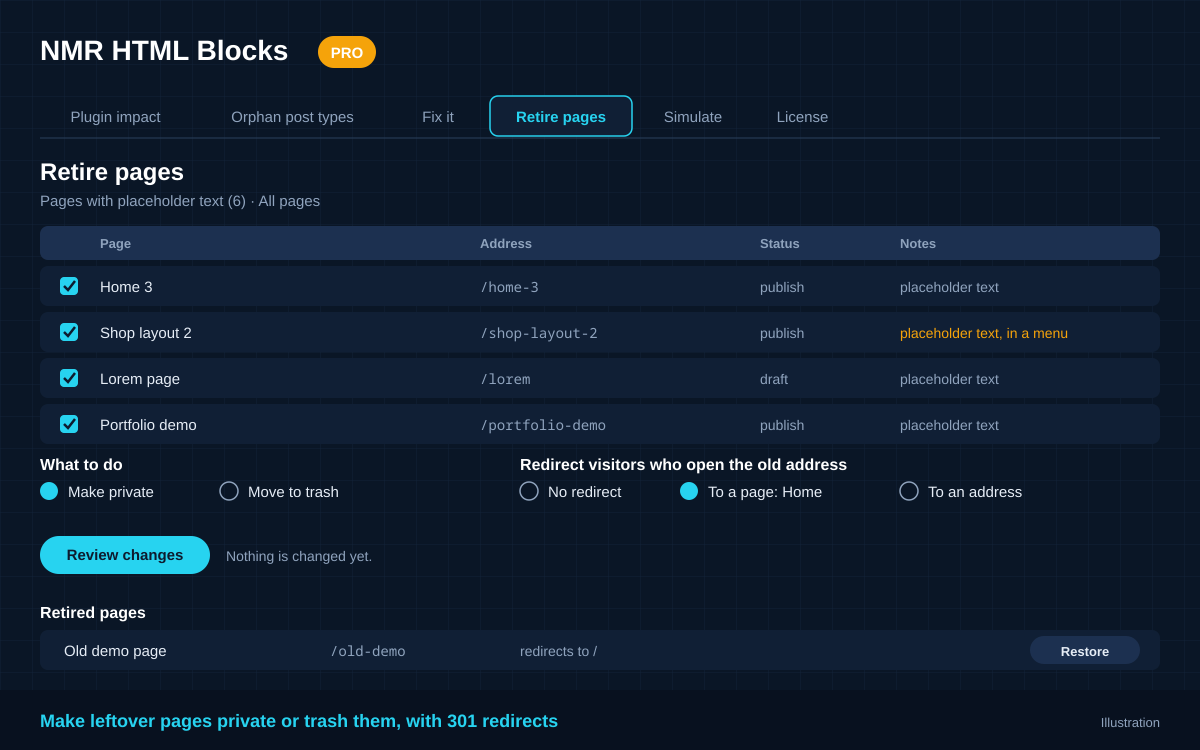Switch to the Simulate tab
1200x750 pixels.
pos(693,117)
